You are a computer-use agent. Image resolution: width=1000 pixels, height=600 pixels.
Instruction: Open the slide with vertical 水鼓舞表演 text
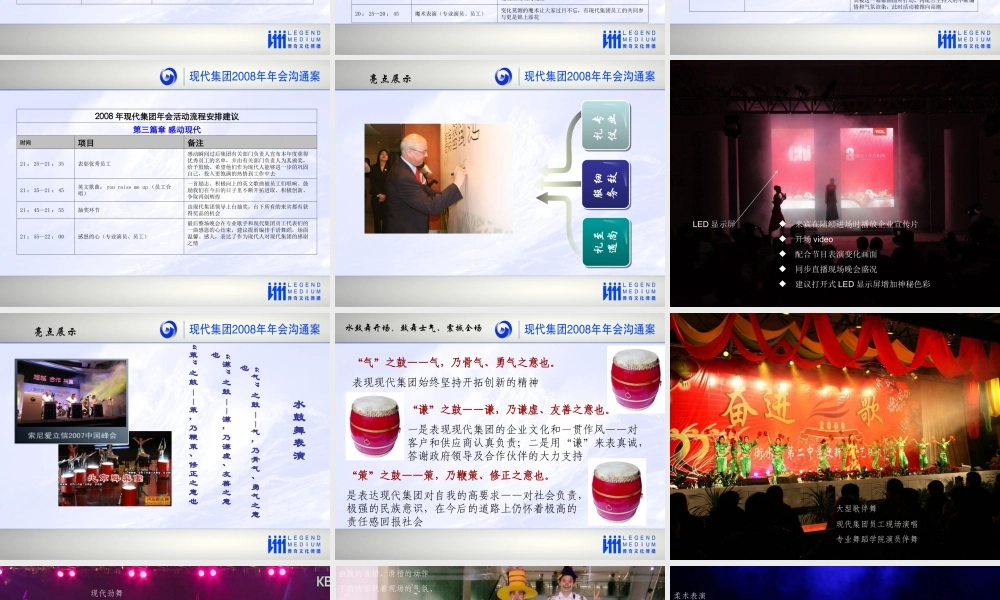pos(165,437)
